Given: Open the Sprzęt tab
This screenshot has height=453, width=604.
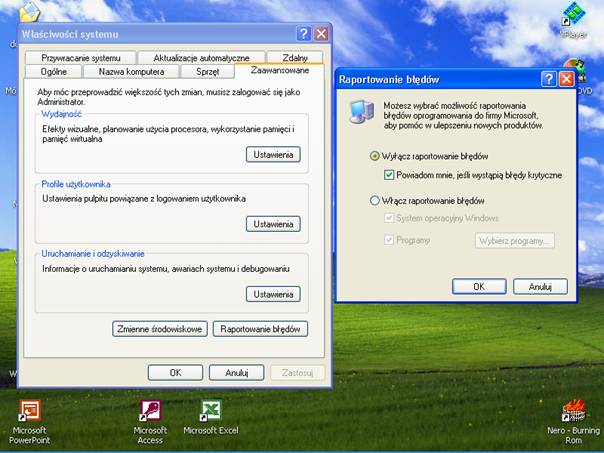Looking at the screenshot, I should (x=207, y=72).
